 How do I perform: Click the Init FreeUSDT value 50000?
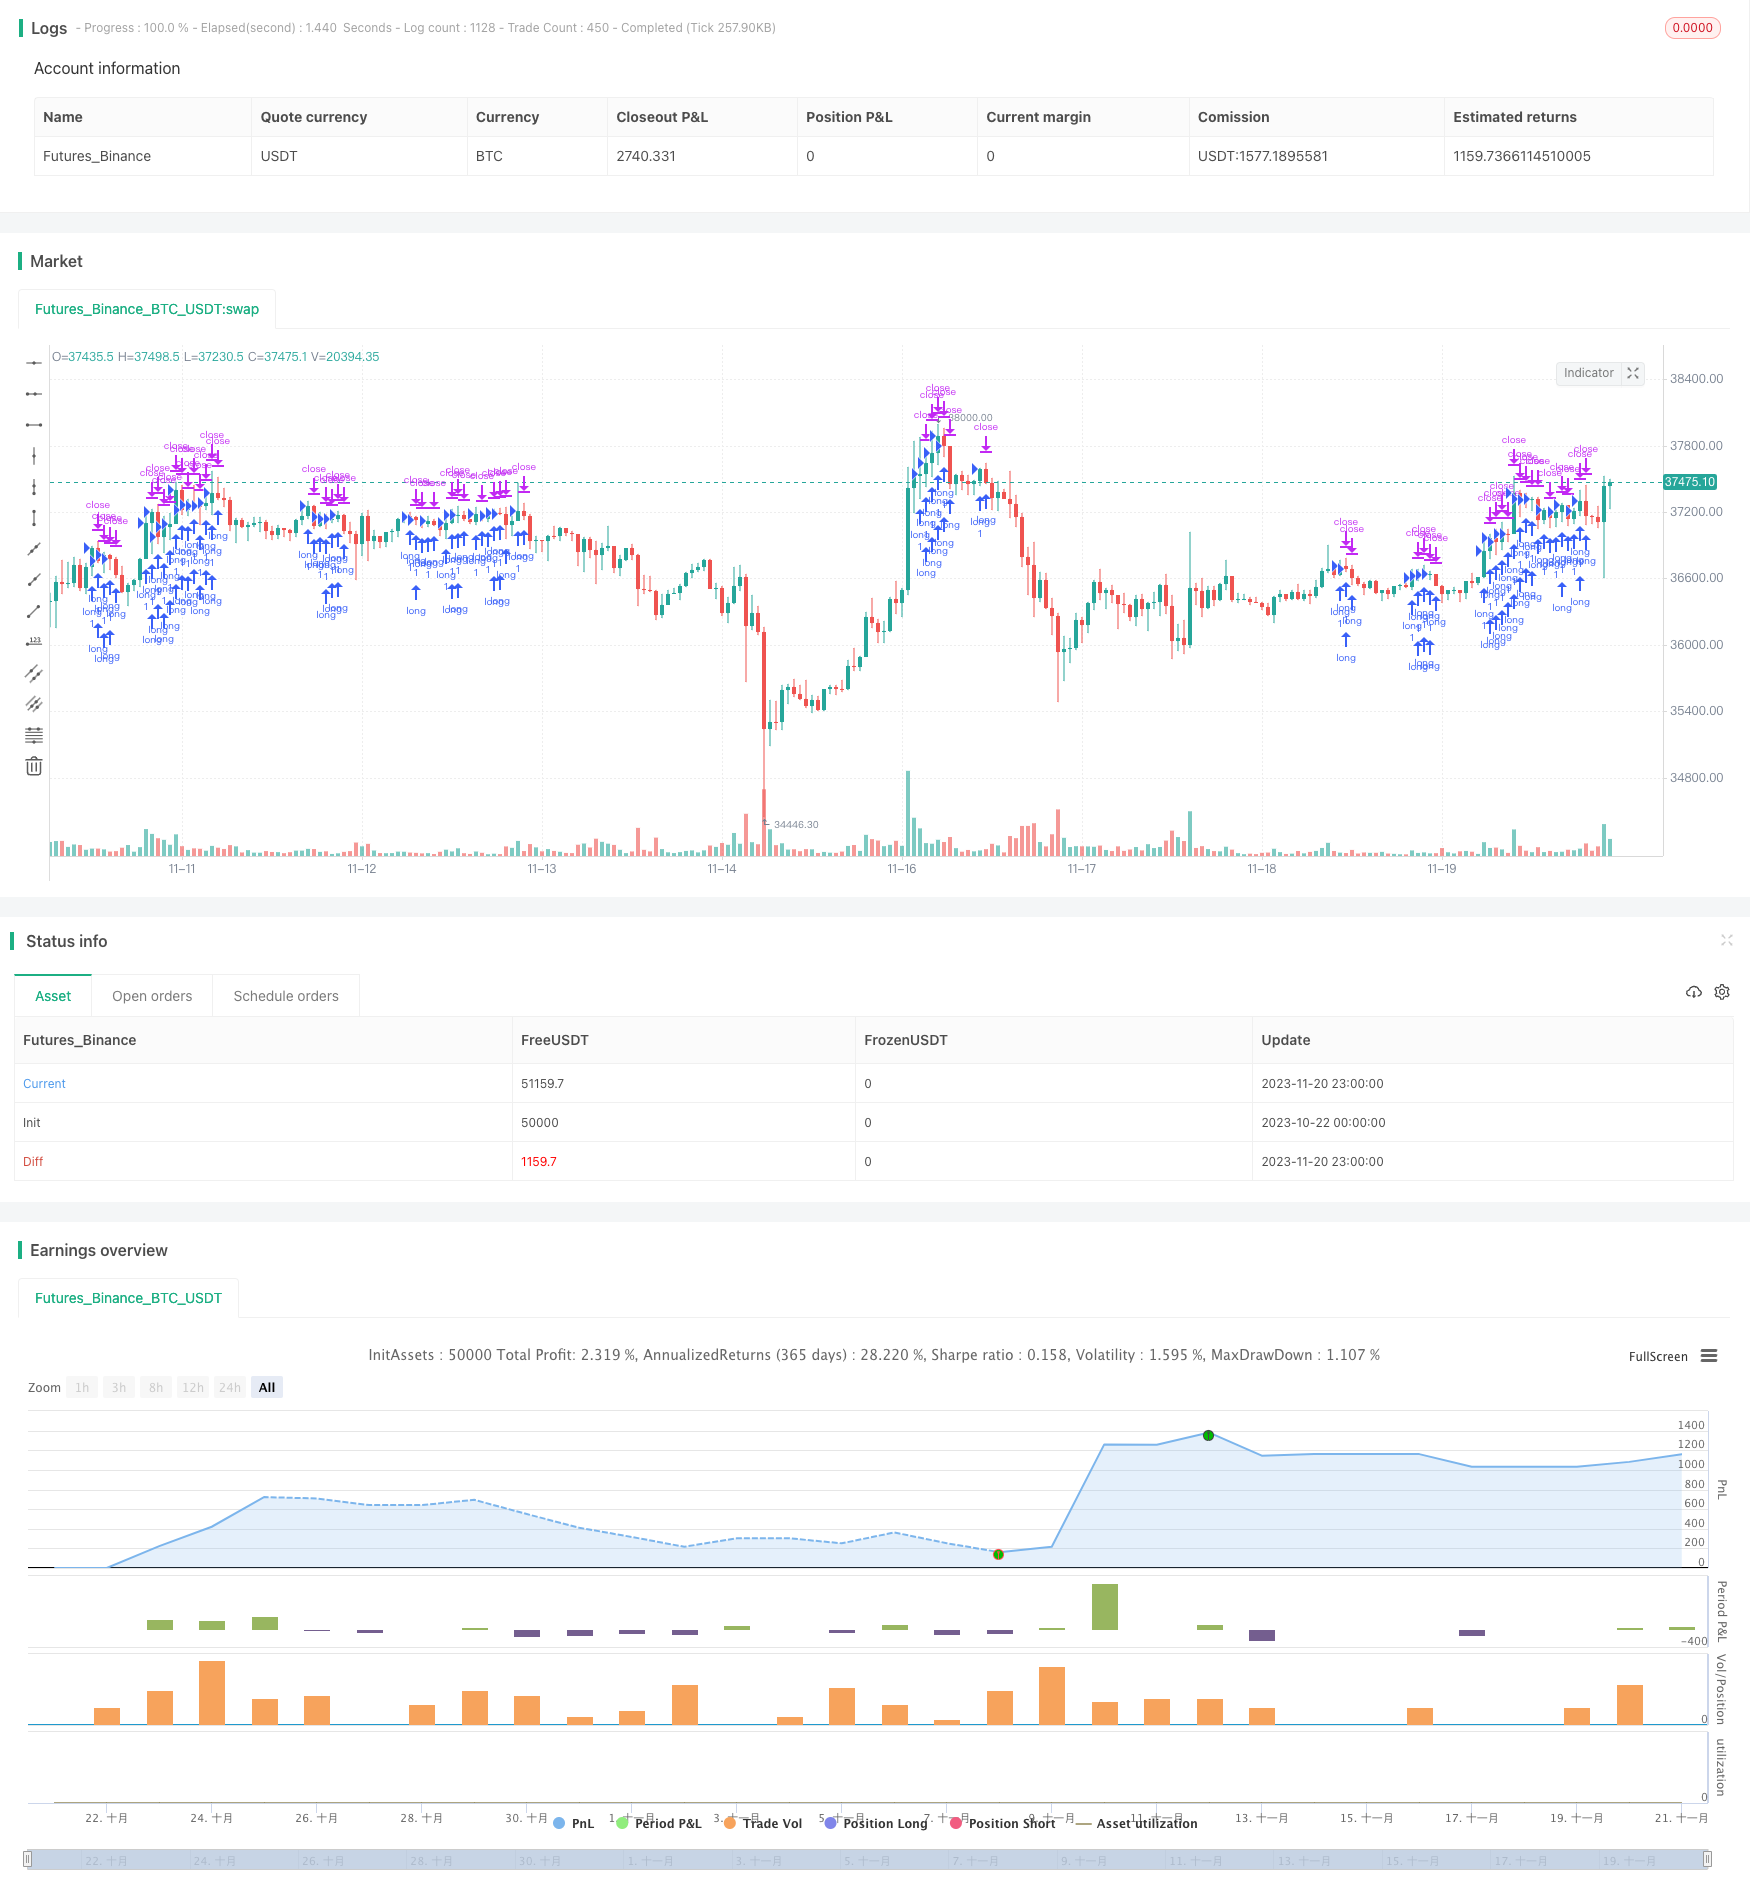point(540,1123)
